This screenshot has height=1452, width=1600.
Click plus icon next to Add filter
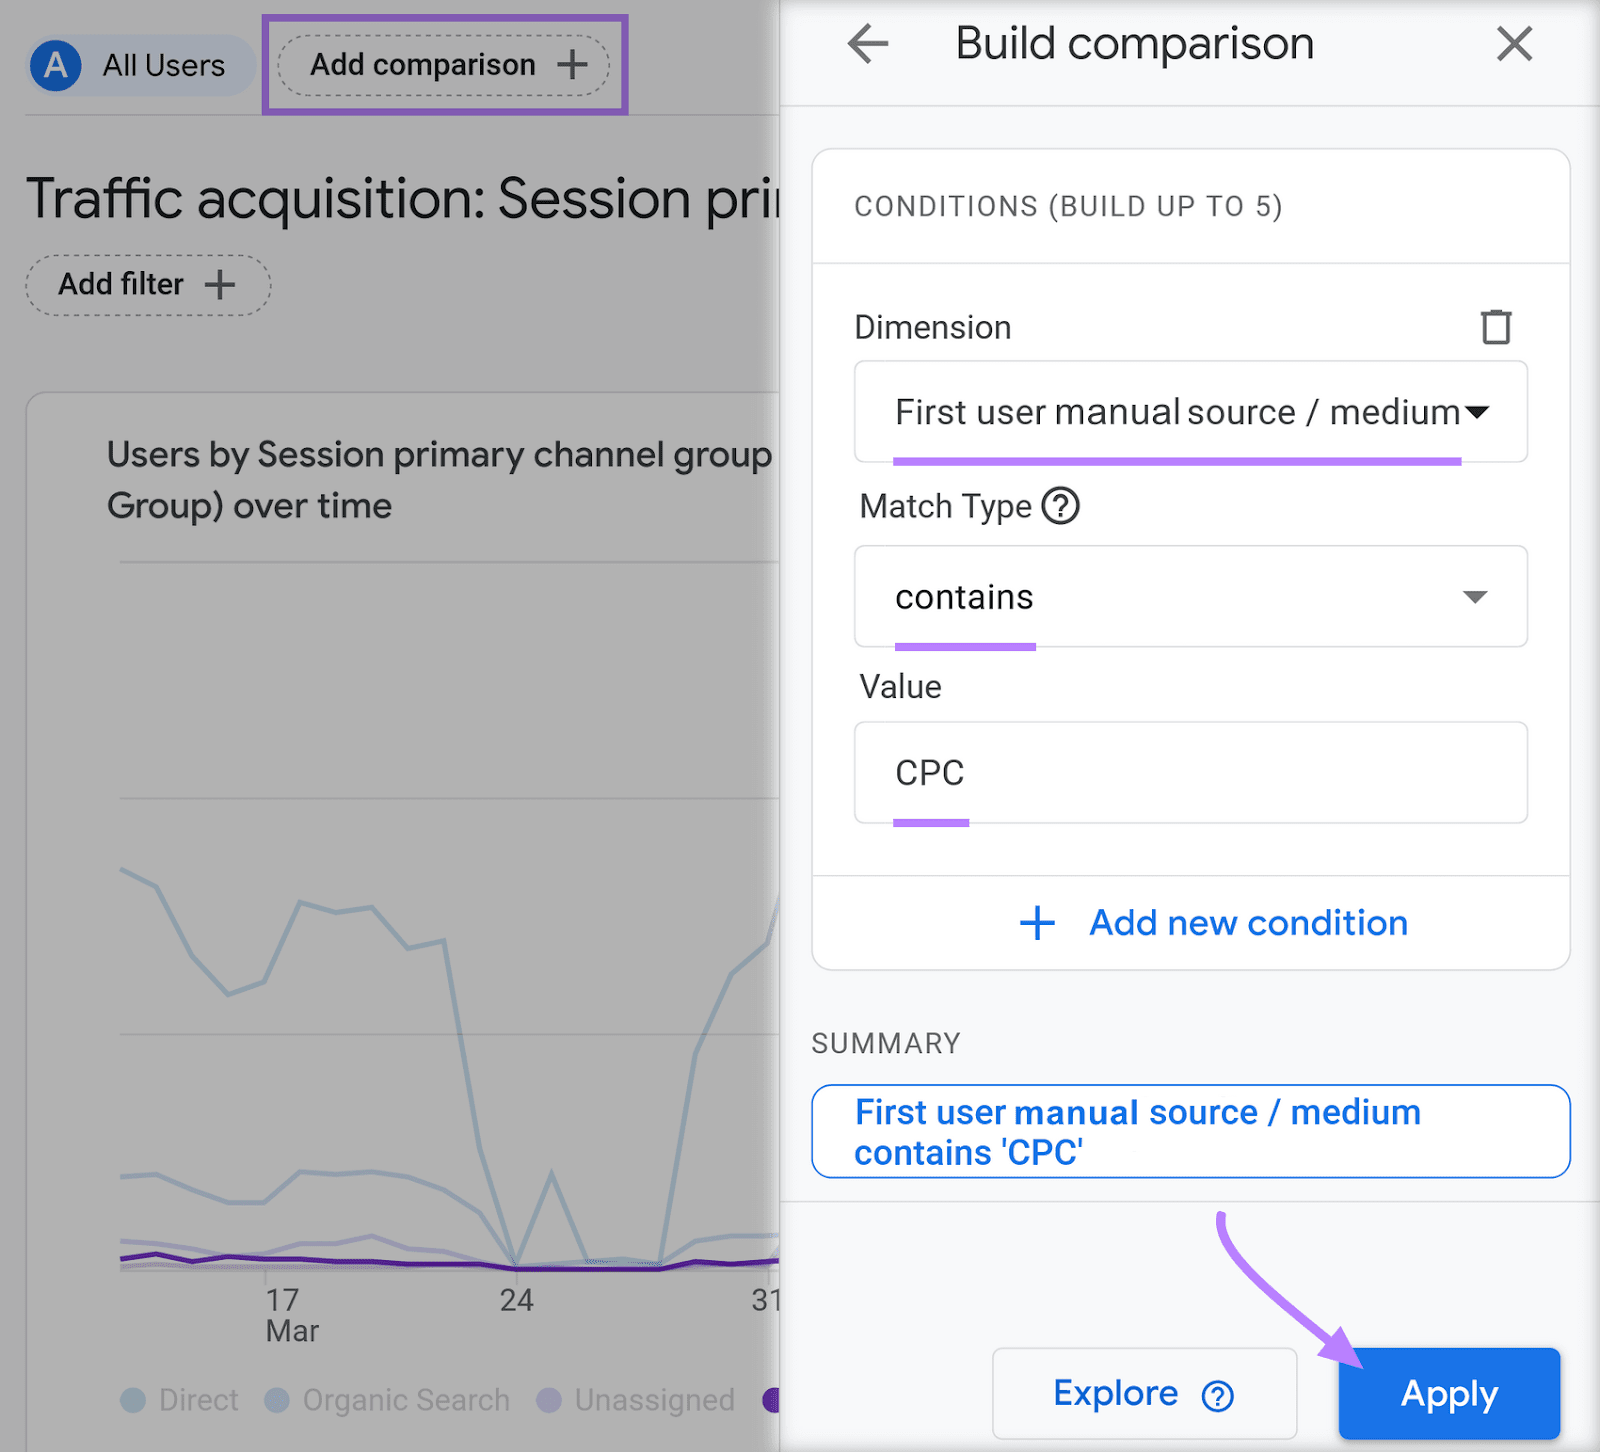point(220,285)
